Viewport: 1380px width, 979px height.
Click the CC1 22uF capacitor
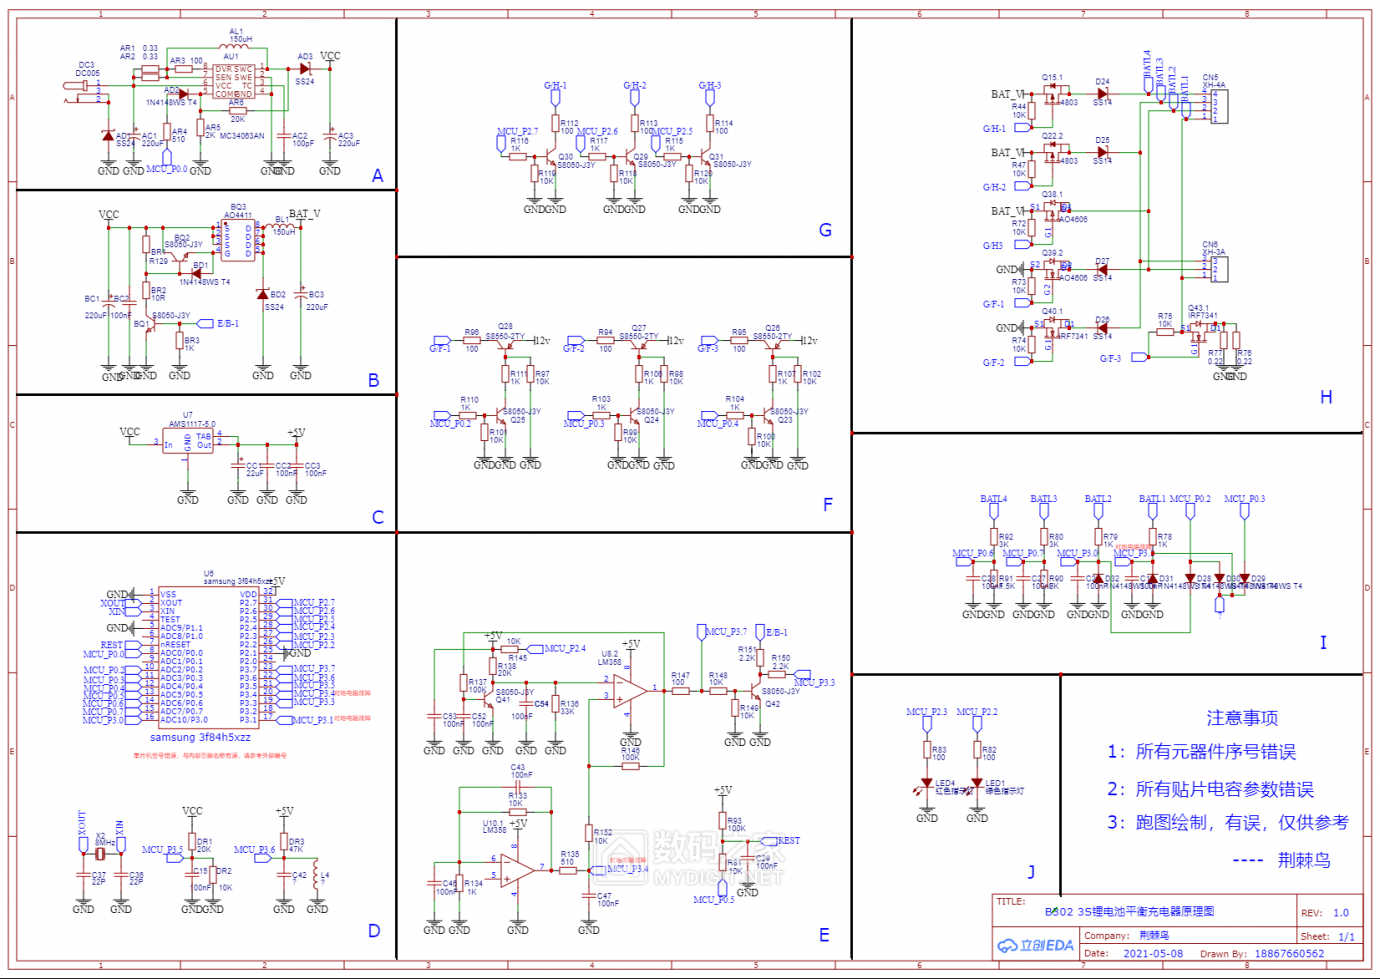click(238, 466)
